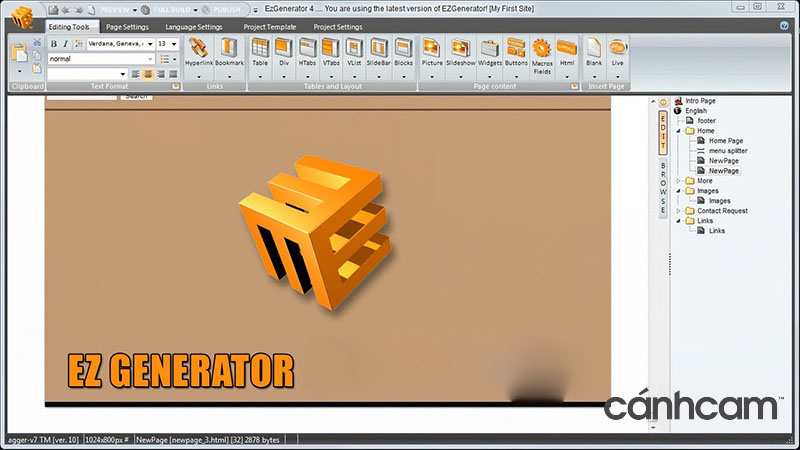
Task: Click the info icon above the EDIT tab
Action: pos(663,102)
